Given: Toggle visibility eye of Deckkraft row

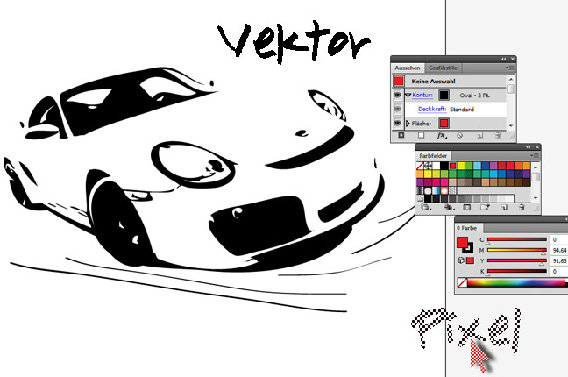Looking at the screenshot, I should (x=397, y=109).
